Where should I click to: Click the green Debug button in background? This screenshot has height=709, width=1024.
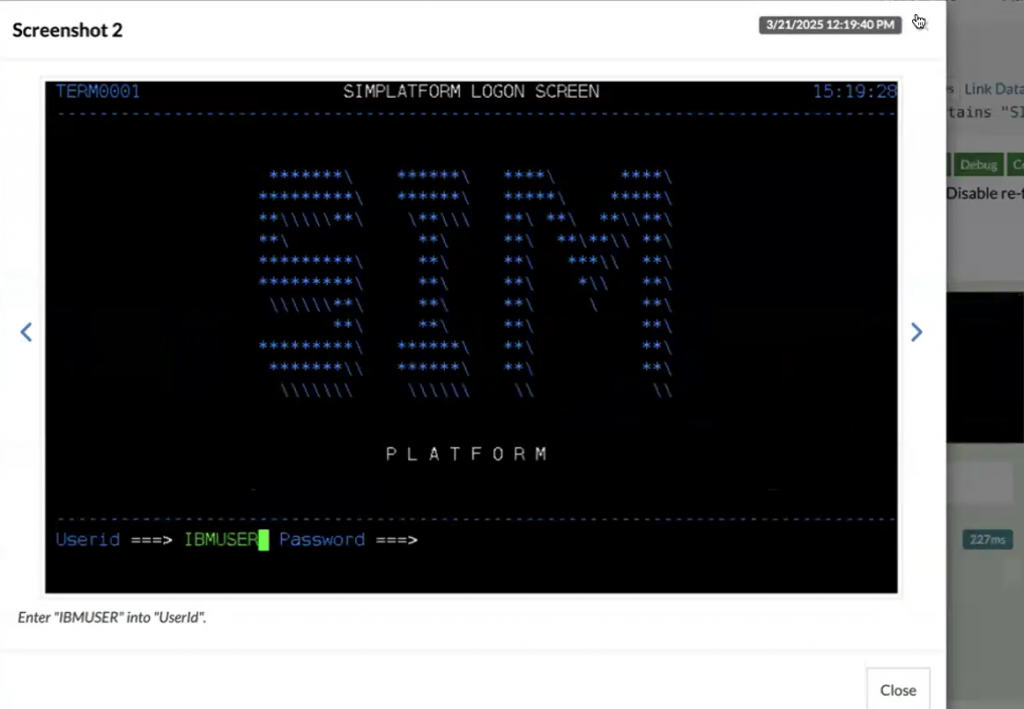point(979,164)
